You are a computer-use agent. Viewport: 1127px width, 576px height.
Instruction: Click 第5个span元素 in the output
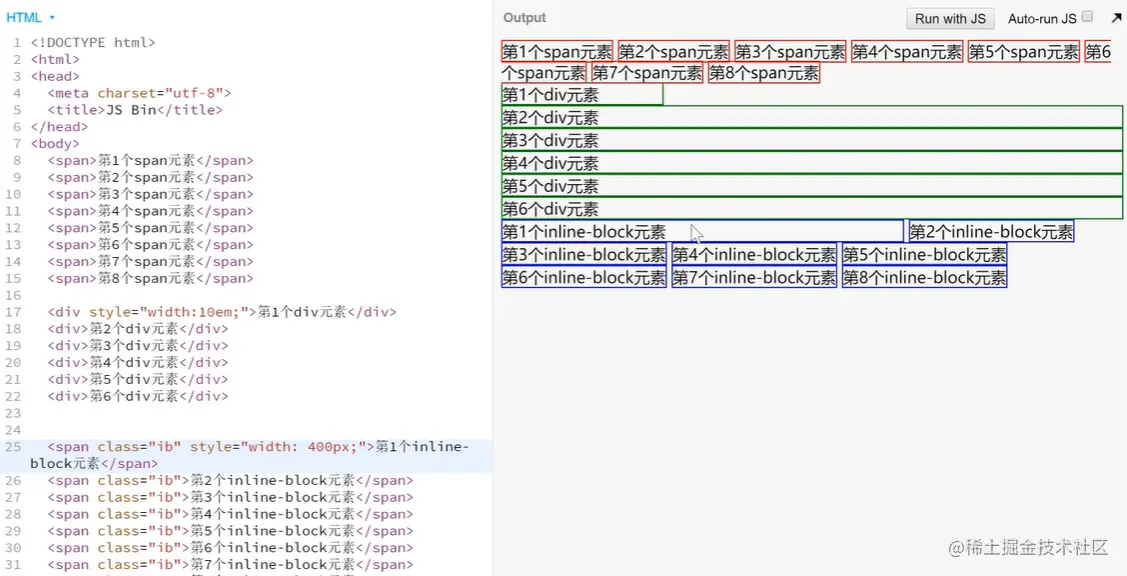point(1024,51)
